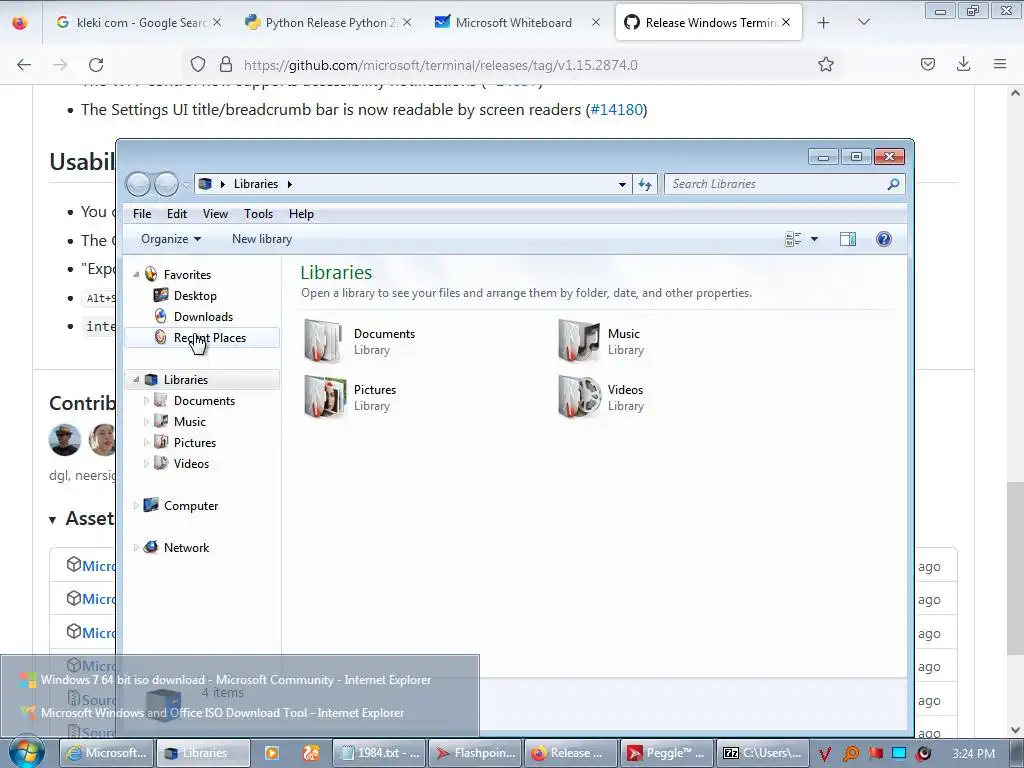Open the Documents library icon
The width and height of the screenshot is (1024, 768).
pyautogui.click(x=323, y=341)
